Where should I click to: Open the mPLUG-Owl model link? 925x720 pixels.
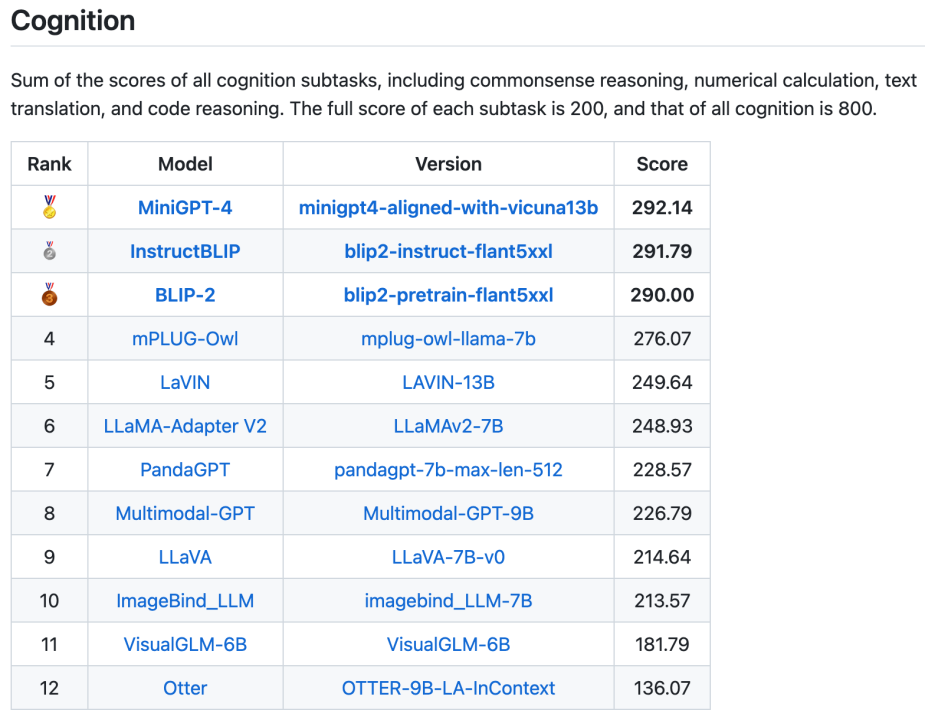point(184,338)
